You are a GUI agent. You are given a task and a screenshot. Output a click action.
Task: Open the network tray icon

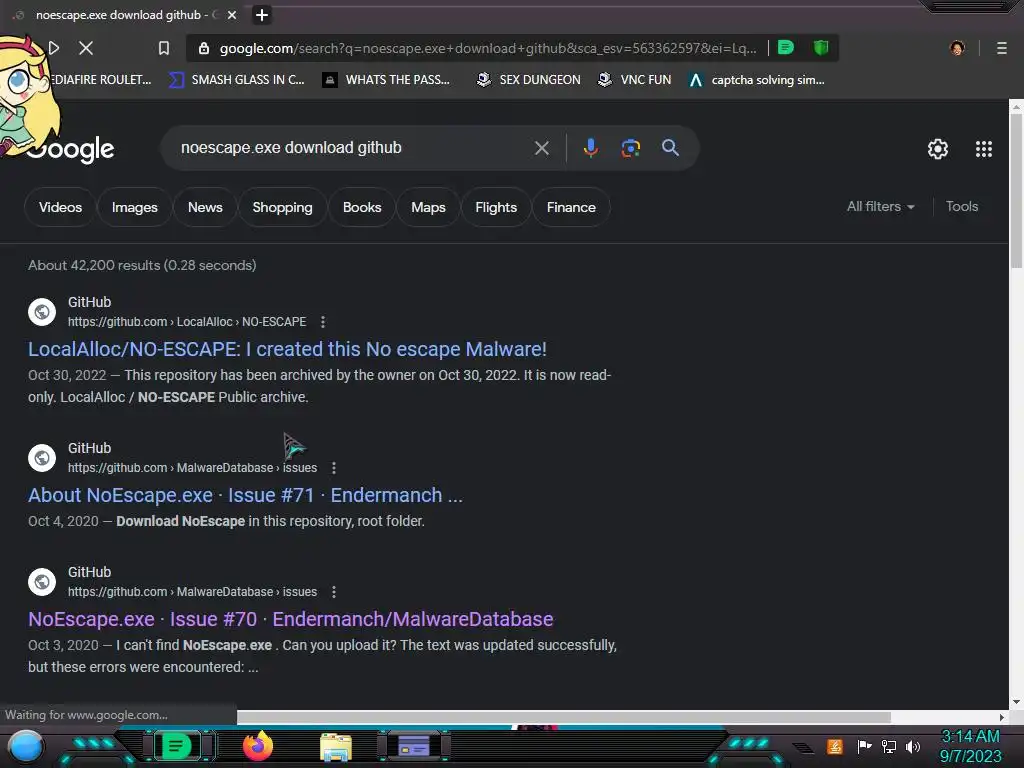(x=889, y=746)
